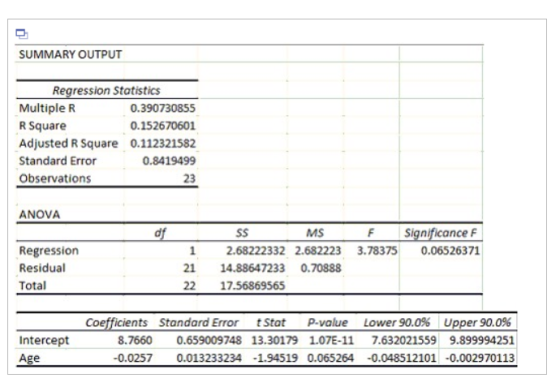Select the SUMMARY OUTPUT heading cell
This screenshot has height=391, width=560.
pyautogui.click(x=70, y=55)
